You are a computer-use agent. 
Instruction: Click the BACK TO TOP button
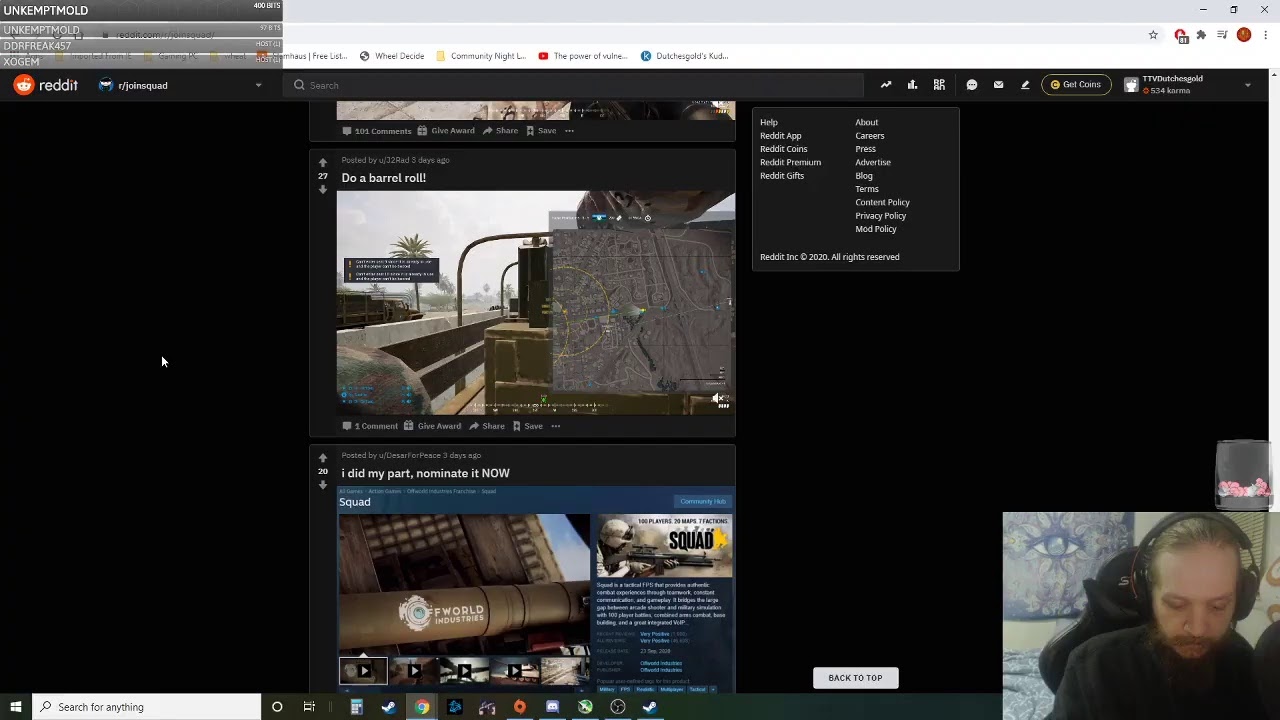(x=855, y=678)
